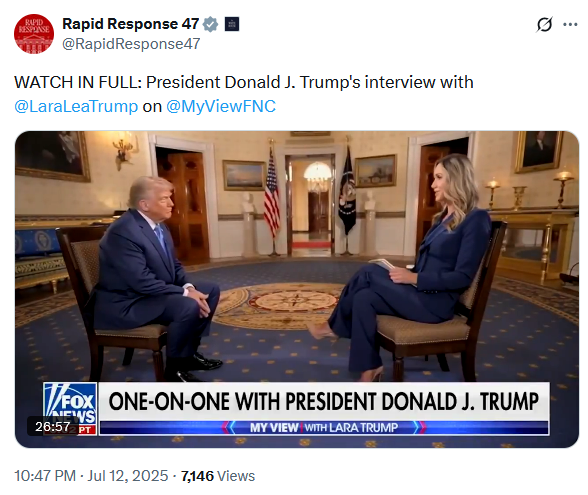Viewport: 588px width, 495px height.
Task: Open the @LaraLeaTrump mention
Action: tap(76, 106)
